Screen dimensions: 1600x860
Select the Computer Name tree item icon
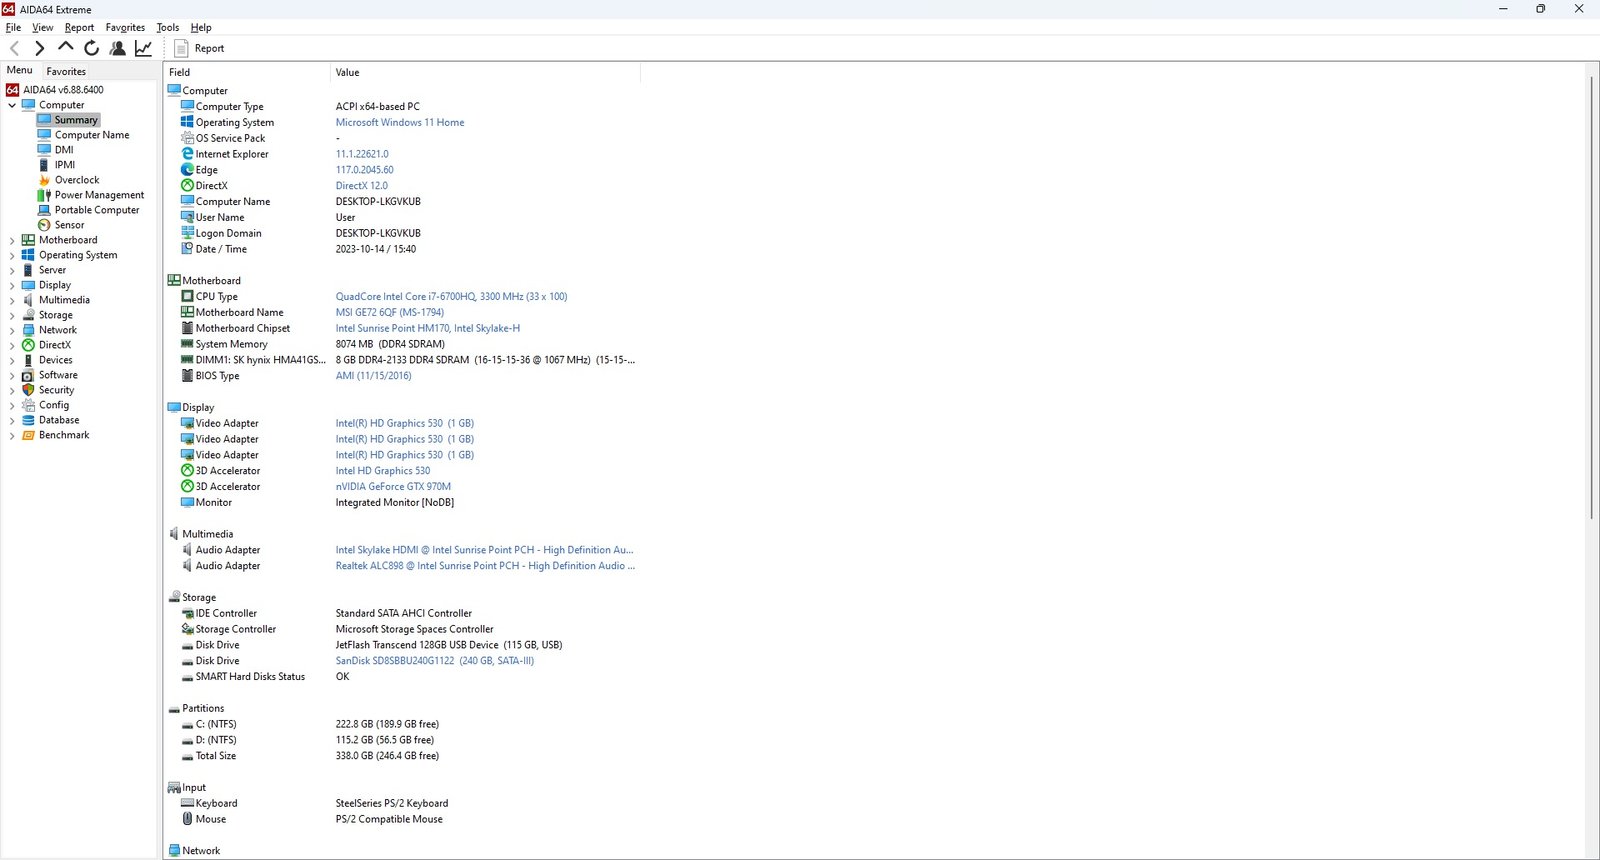(x=44, y=135)
